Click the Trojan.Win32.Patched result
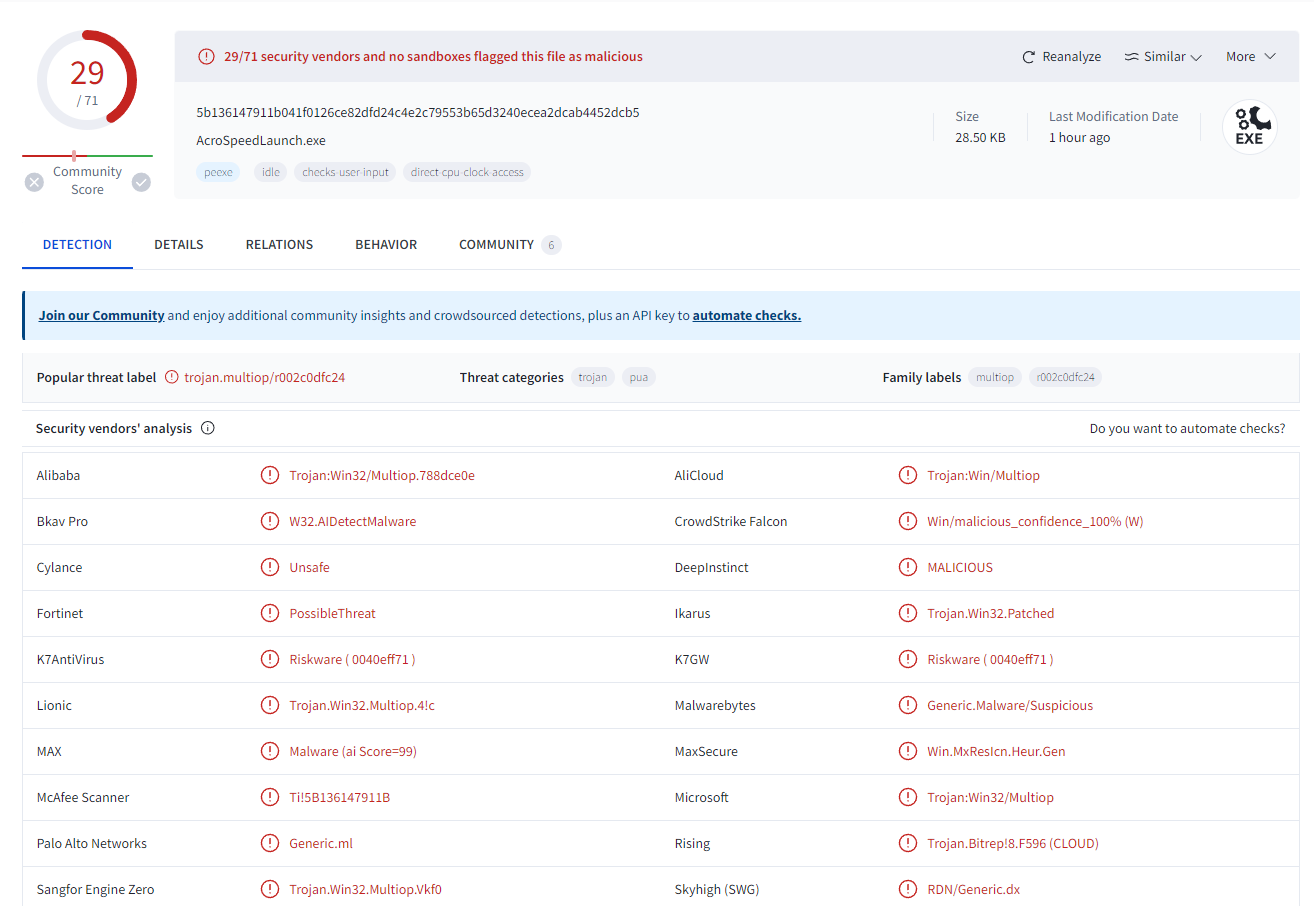 pyautogui.click(x=991, y=613)
